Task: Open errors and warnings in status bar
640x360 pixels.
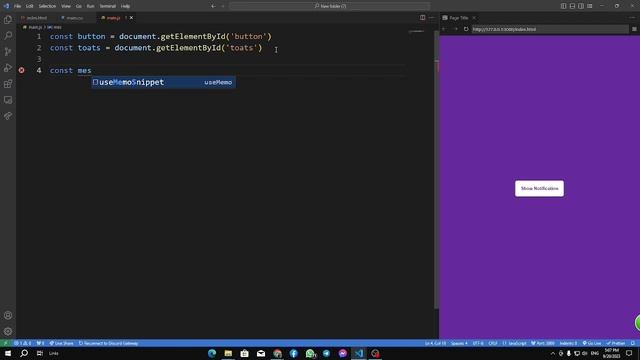Action: pyautogui.click(x=22, y=343)
